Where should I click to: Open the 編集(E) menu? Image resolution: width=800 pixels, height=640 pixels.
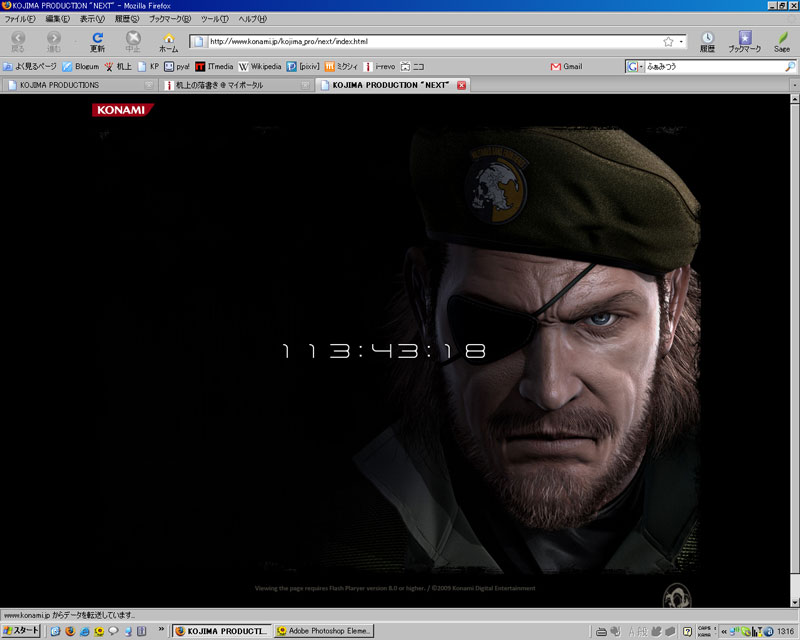tap(57, 19)
